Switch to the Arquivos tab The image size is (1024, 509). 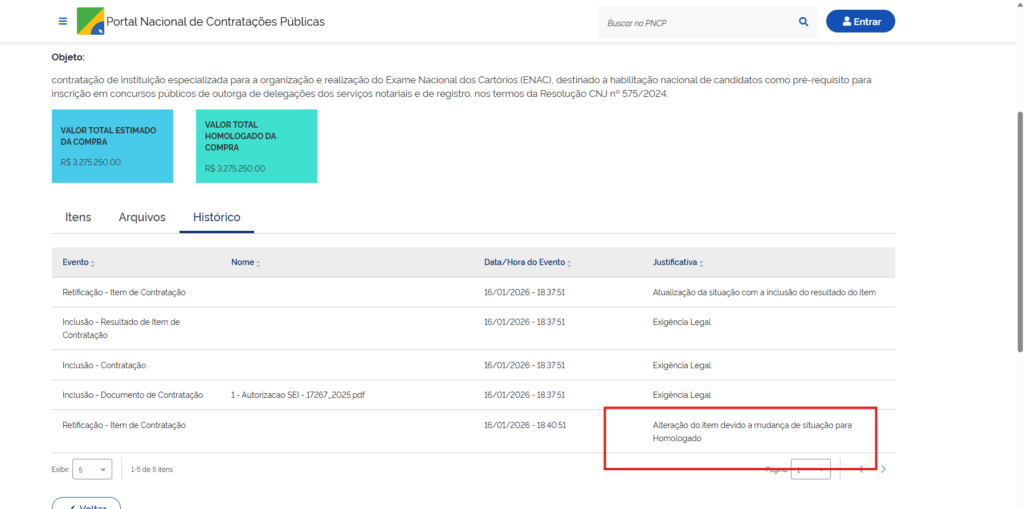(142, 217)
